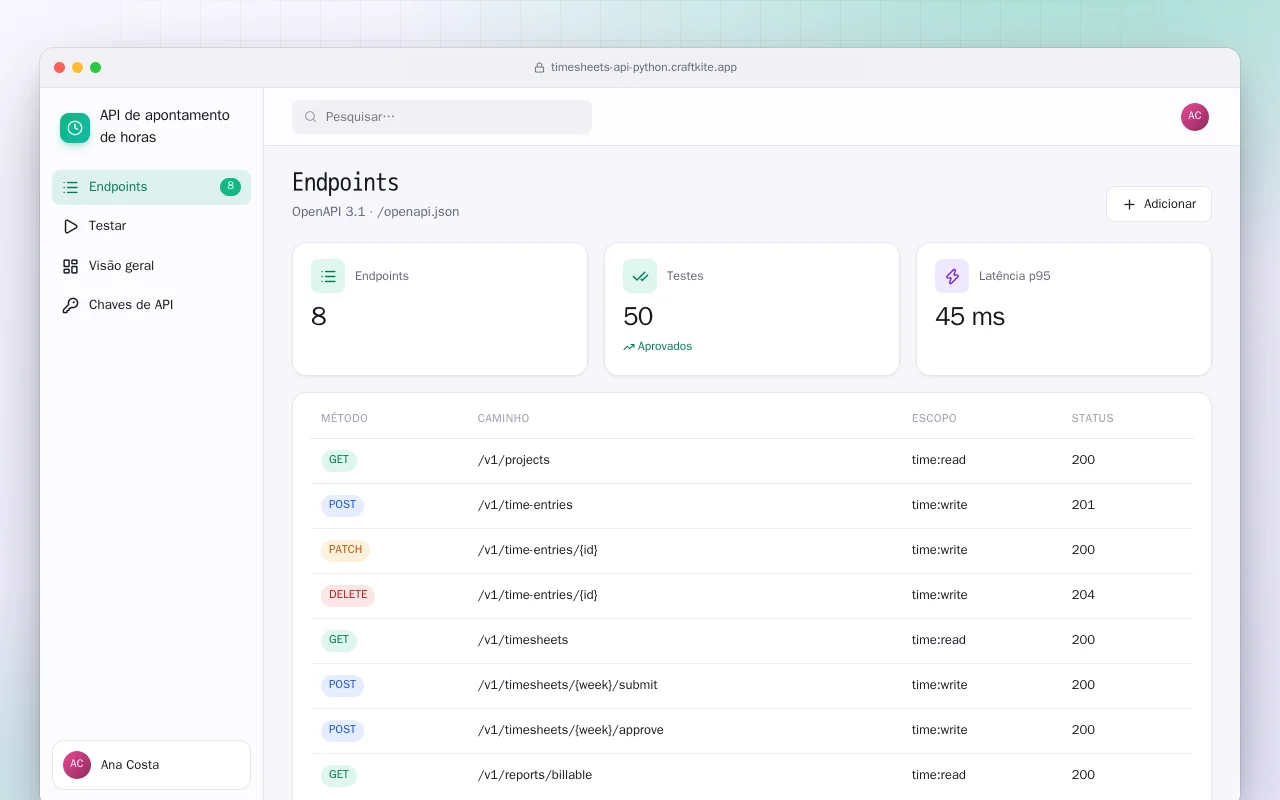Image resolution: width=1280 pixels, height=800 pixels.
Task: Click the 201 status value
Action: [x=1083, y=505]
